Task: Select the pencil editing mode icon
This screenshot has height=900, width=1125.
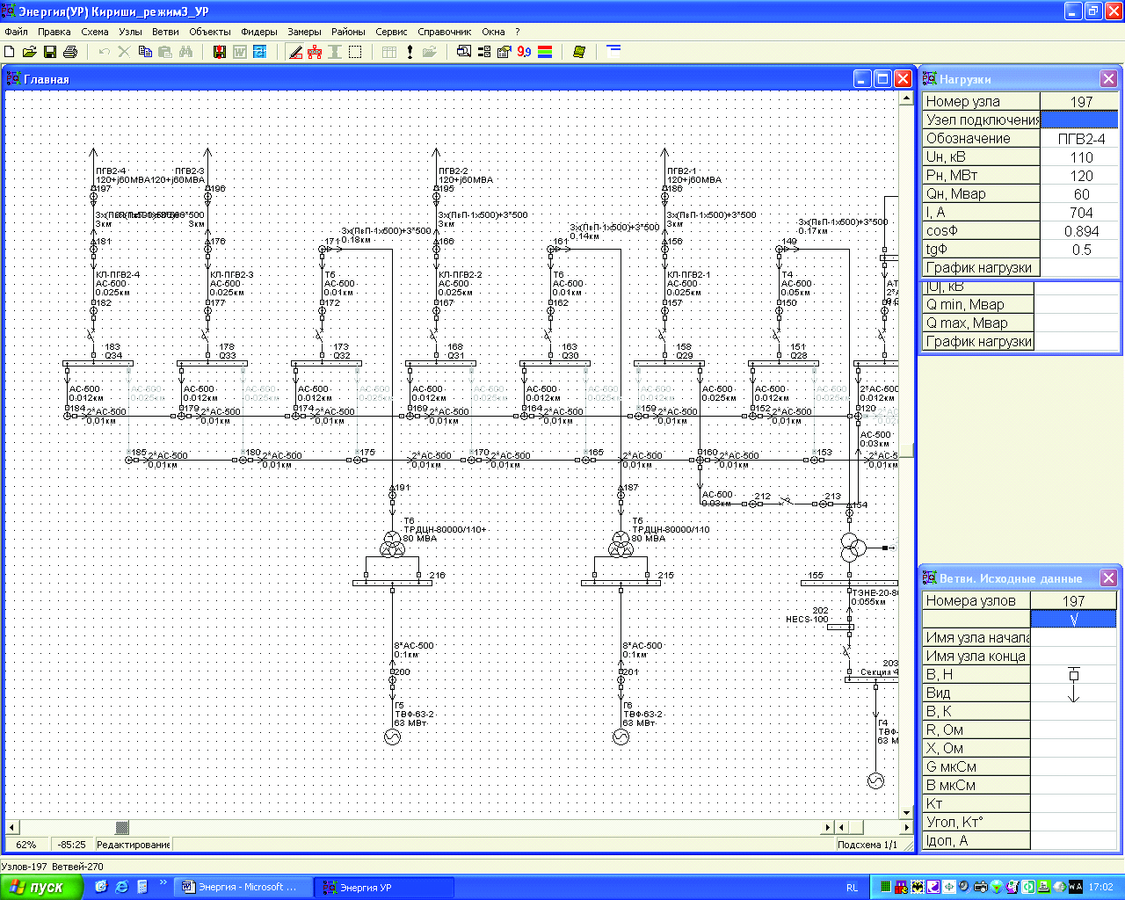Action: pyautogui.click(x=295, y=52)
